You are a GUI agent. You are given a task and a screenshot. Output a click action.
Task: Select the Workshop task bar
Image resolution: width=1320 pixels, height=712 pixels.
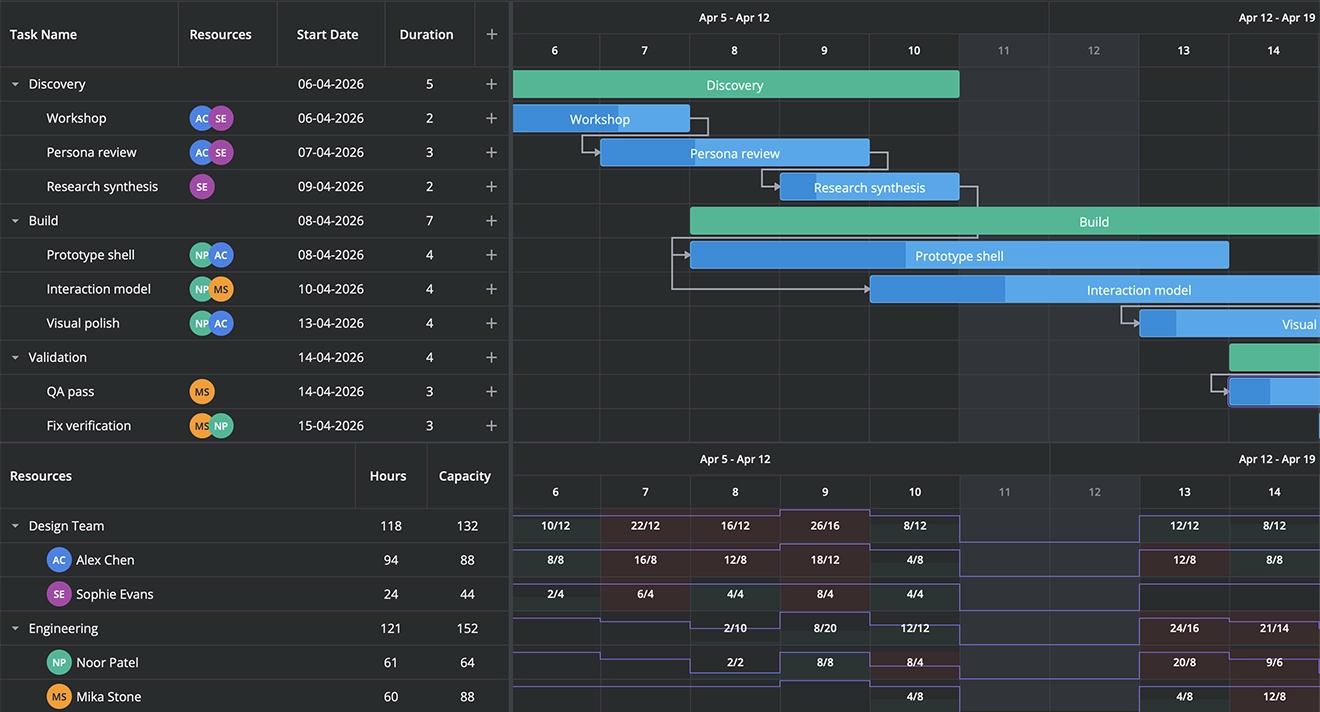click(600, 119)
